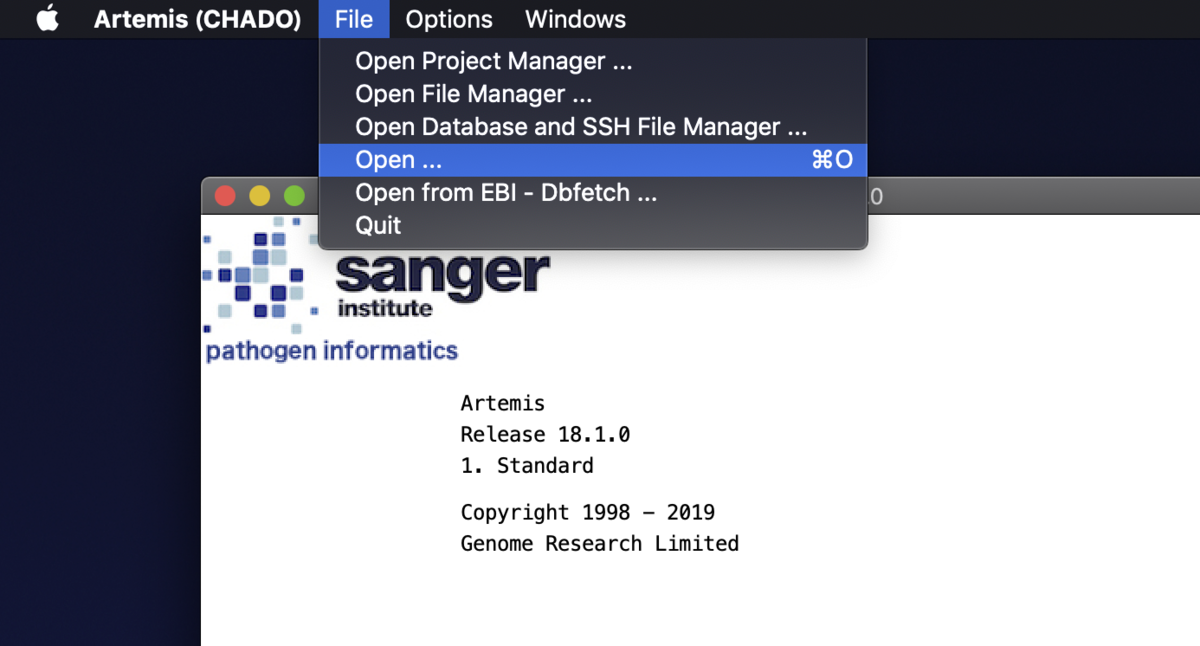Choose Open Database and SSH File Manager ...
Image resolution: width=1200 pixels, height=646 pixels.
click(593, 127)
